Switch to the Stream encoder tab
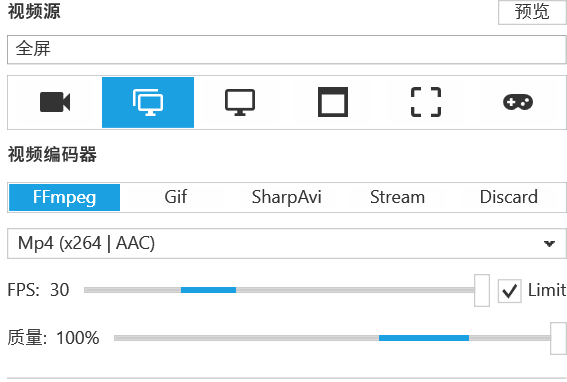The image size is (567, 382). pyautogui.click(x=397, y=198)
